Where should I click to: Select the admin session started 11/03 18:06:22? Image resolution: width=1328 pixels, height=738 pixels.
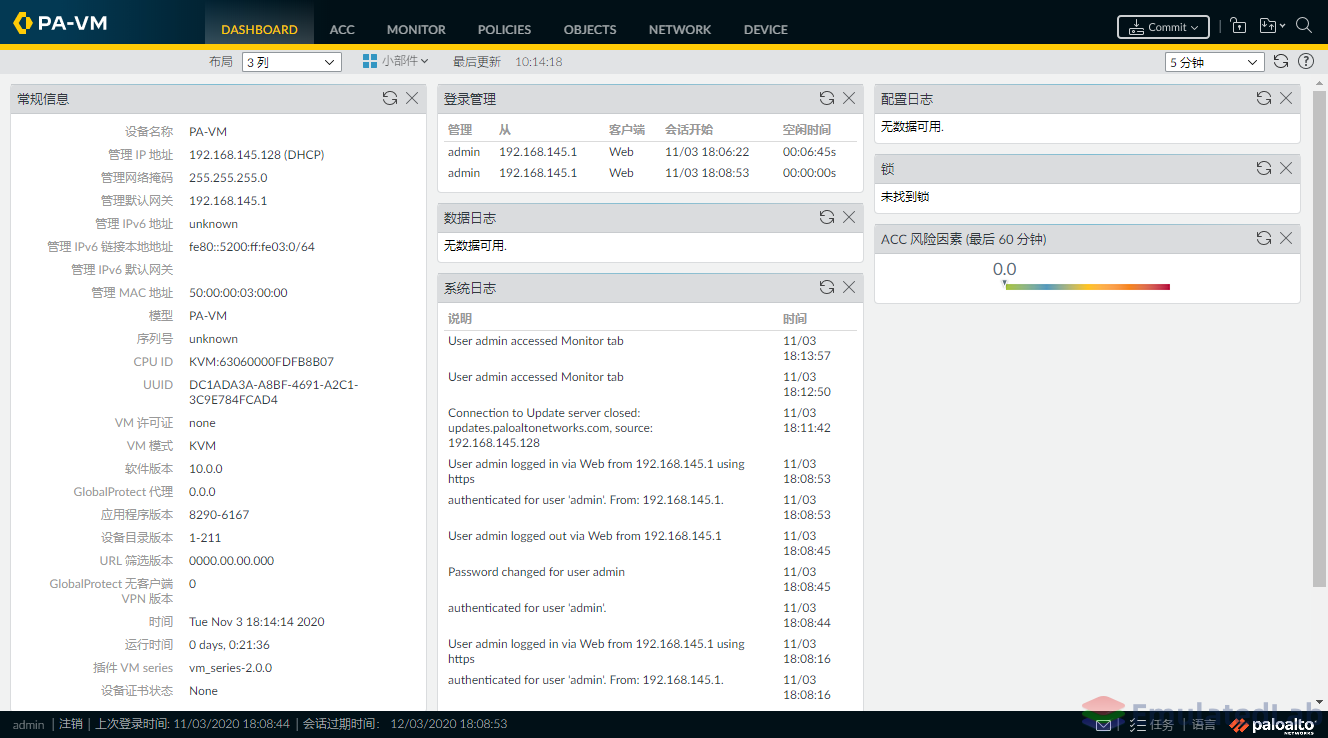[650, 152]
